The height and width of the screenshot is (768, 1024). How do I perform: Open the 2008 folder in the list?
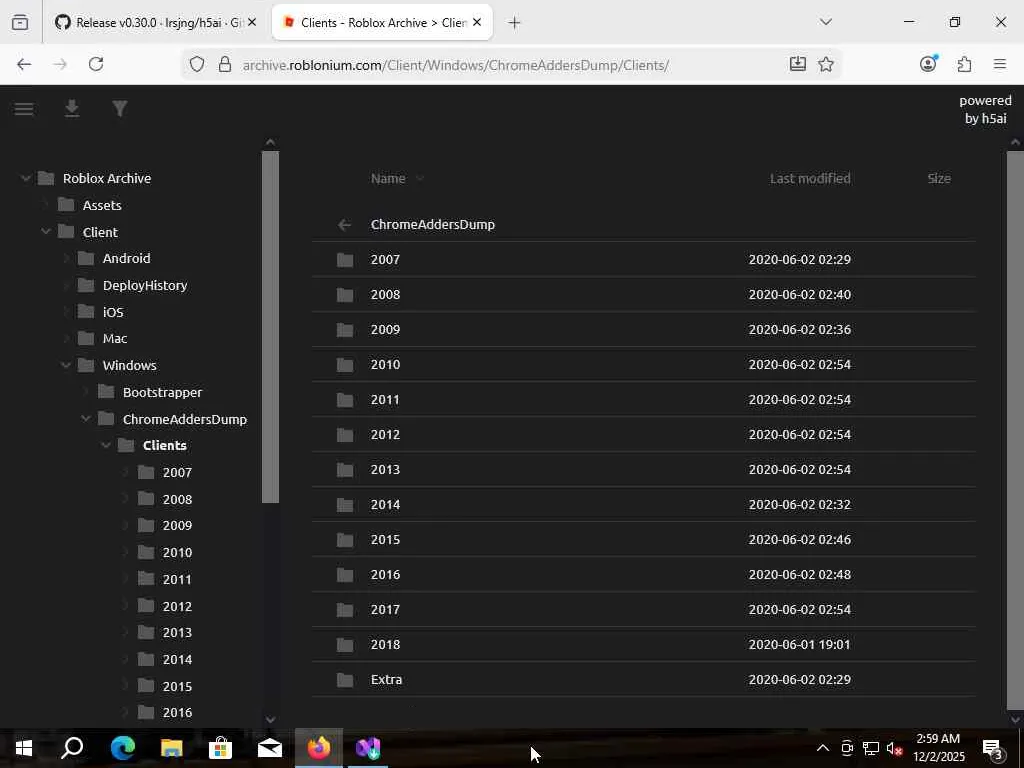pos(643,295)
